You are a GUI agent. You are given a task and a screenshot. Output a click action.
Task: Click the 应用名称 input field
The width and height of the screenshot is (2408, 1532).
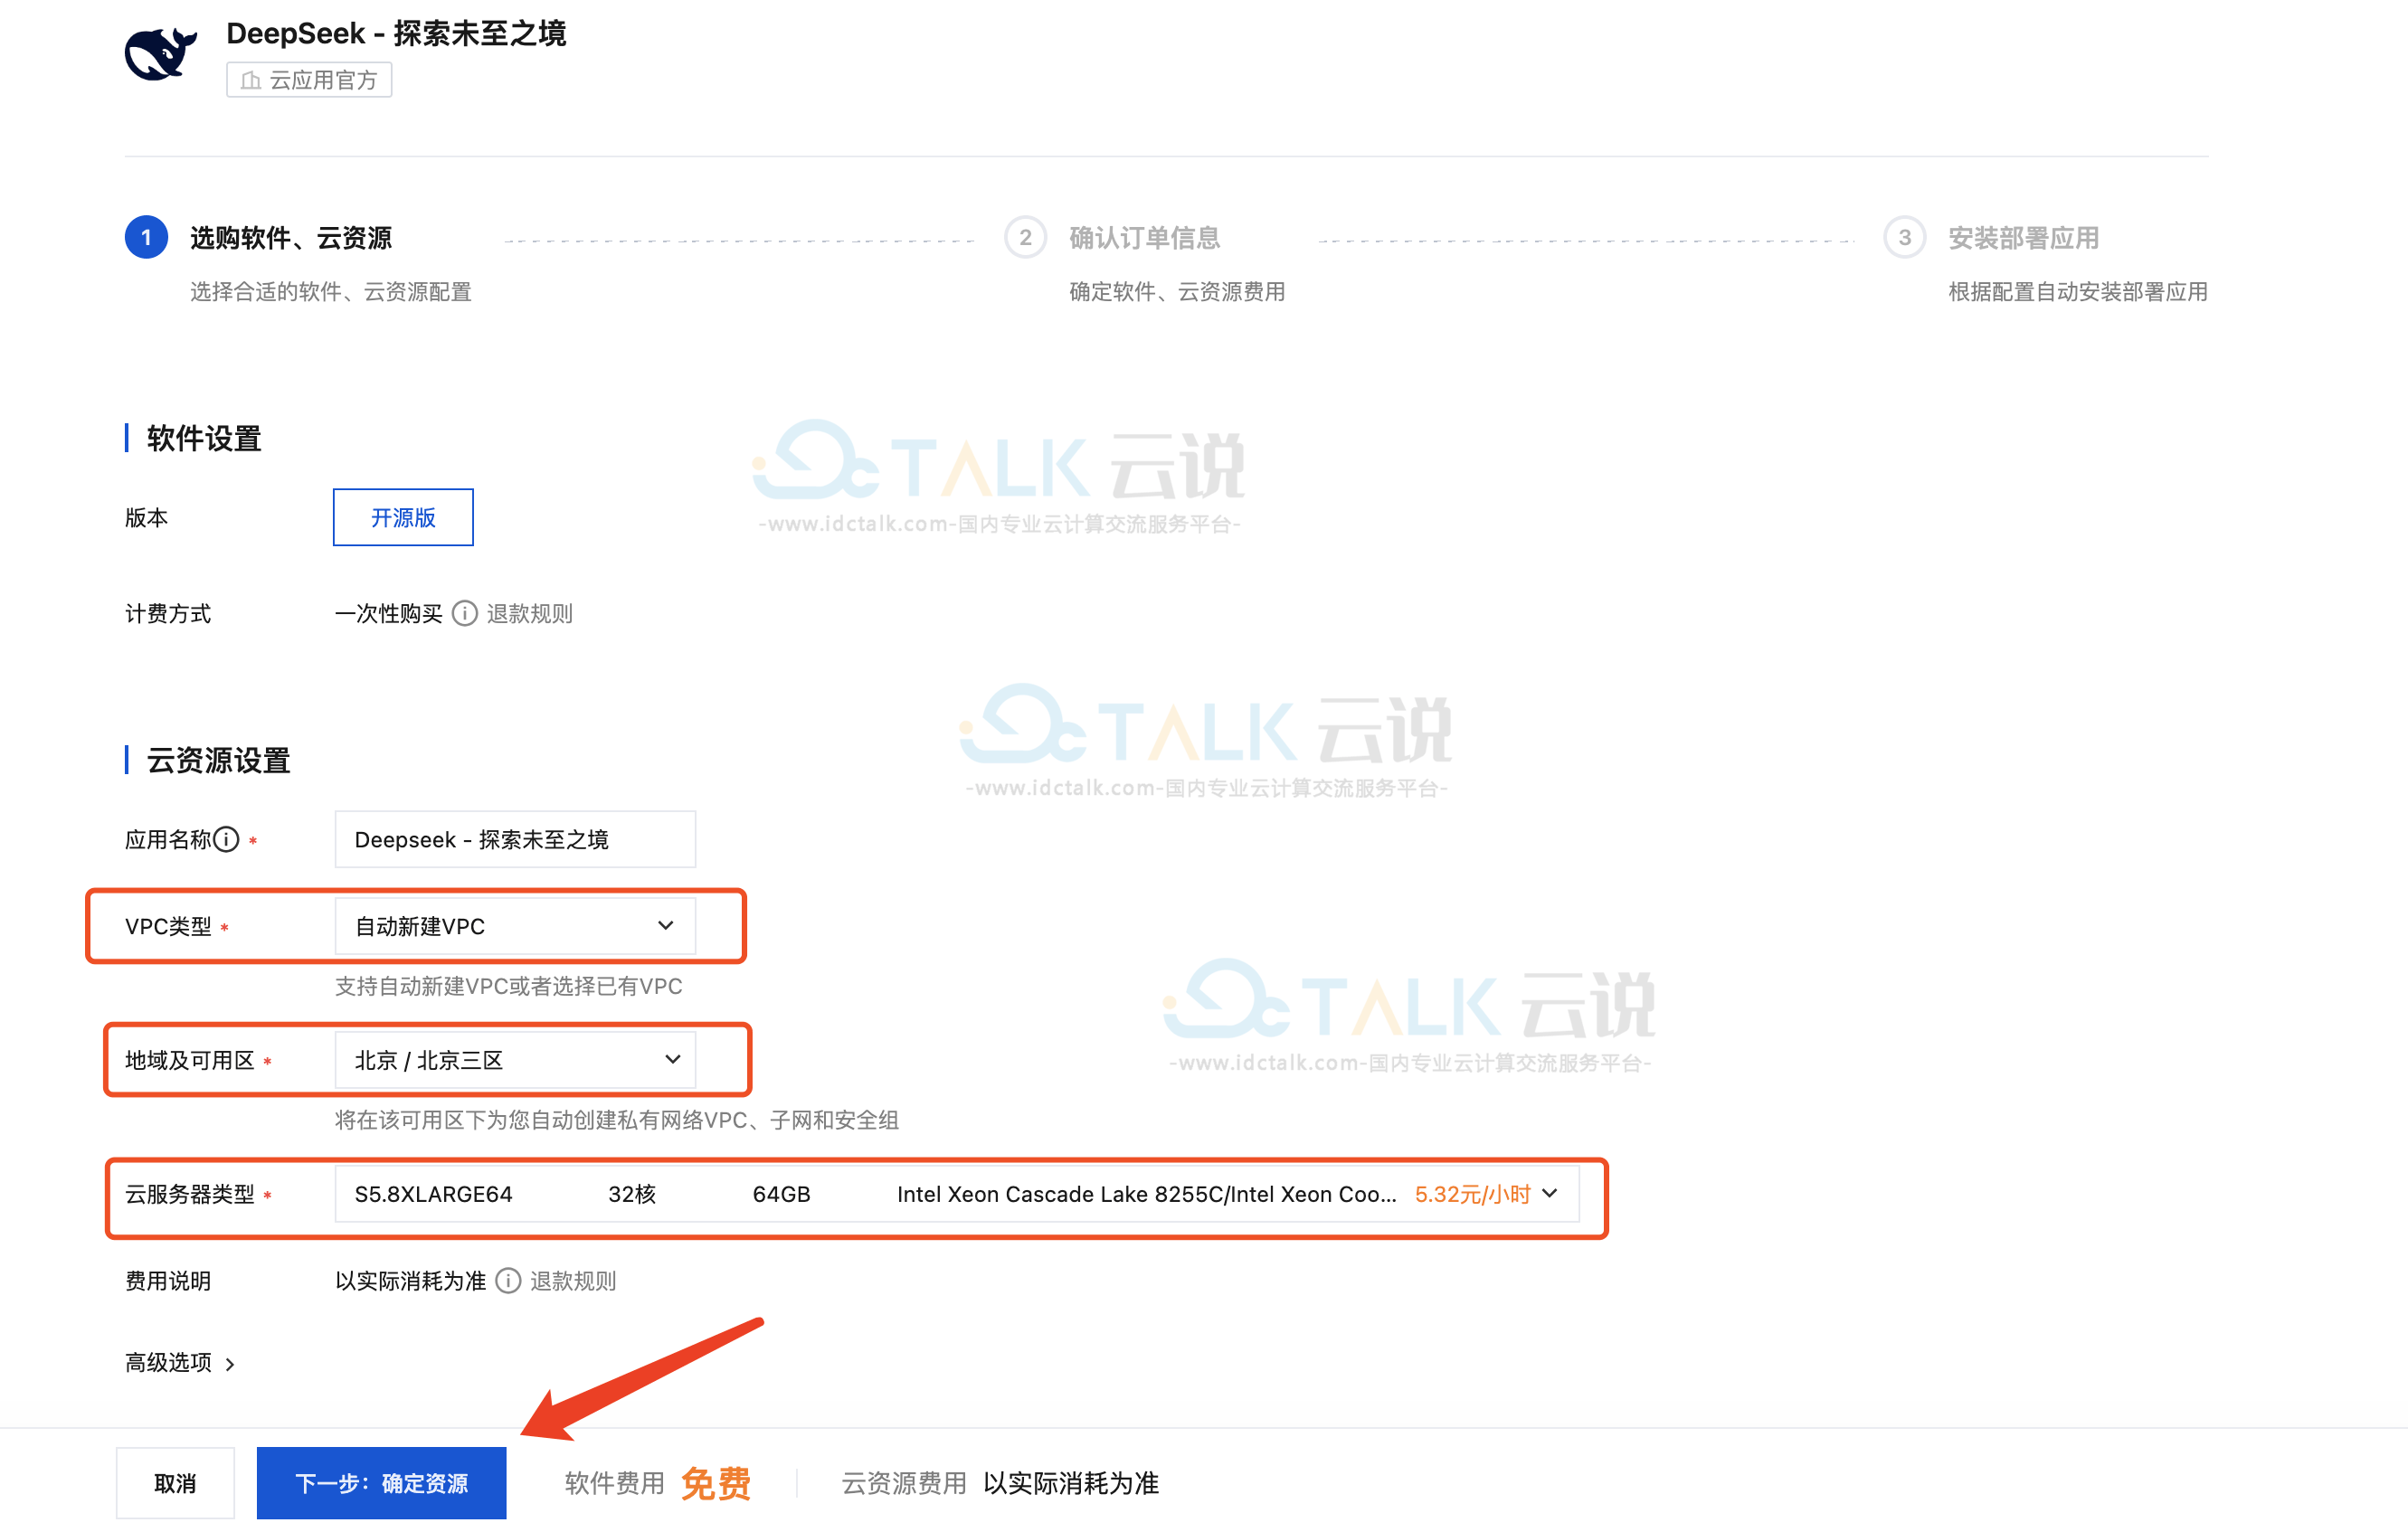(x=515, y=839)
